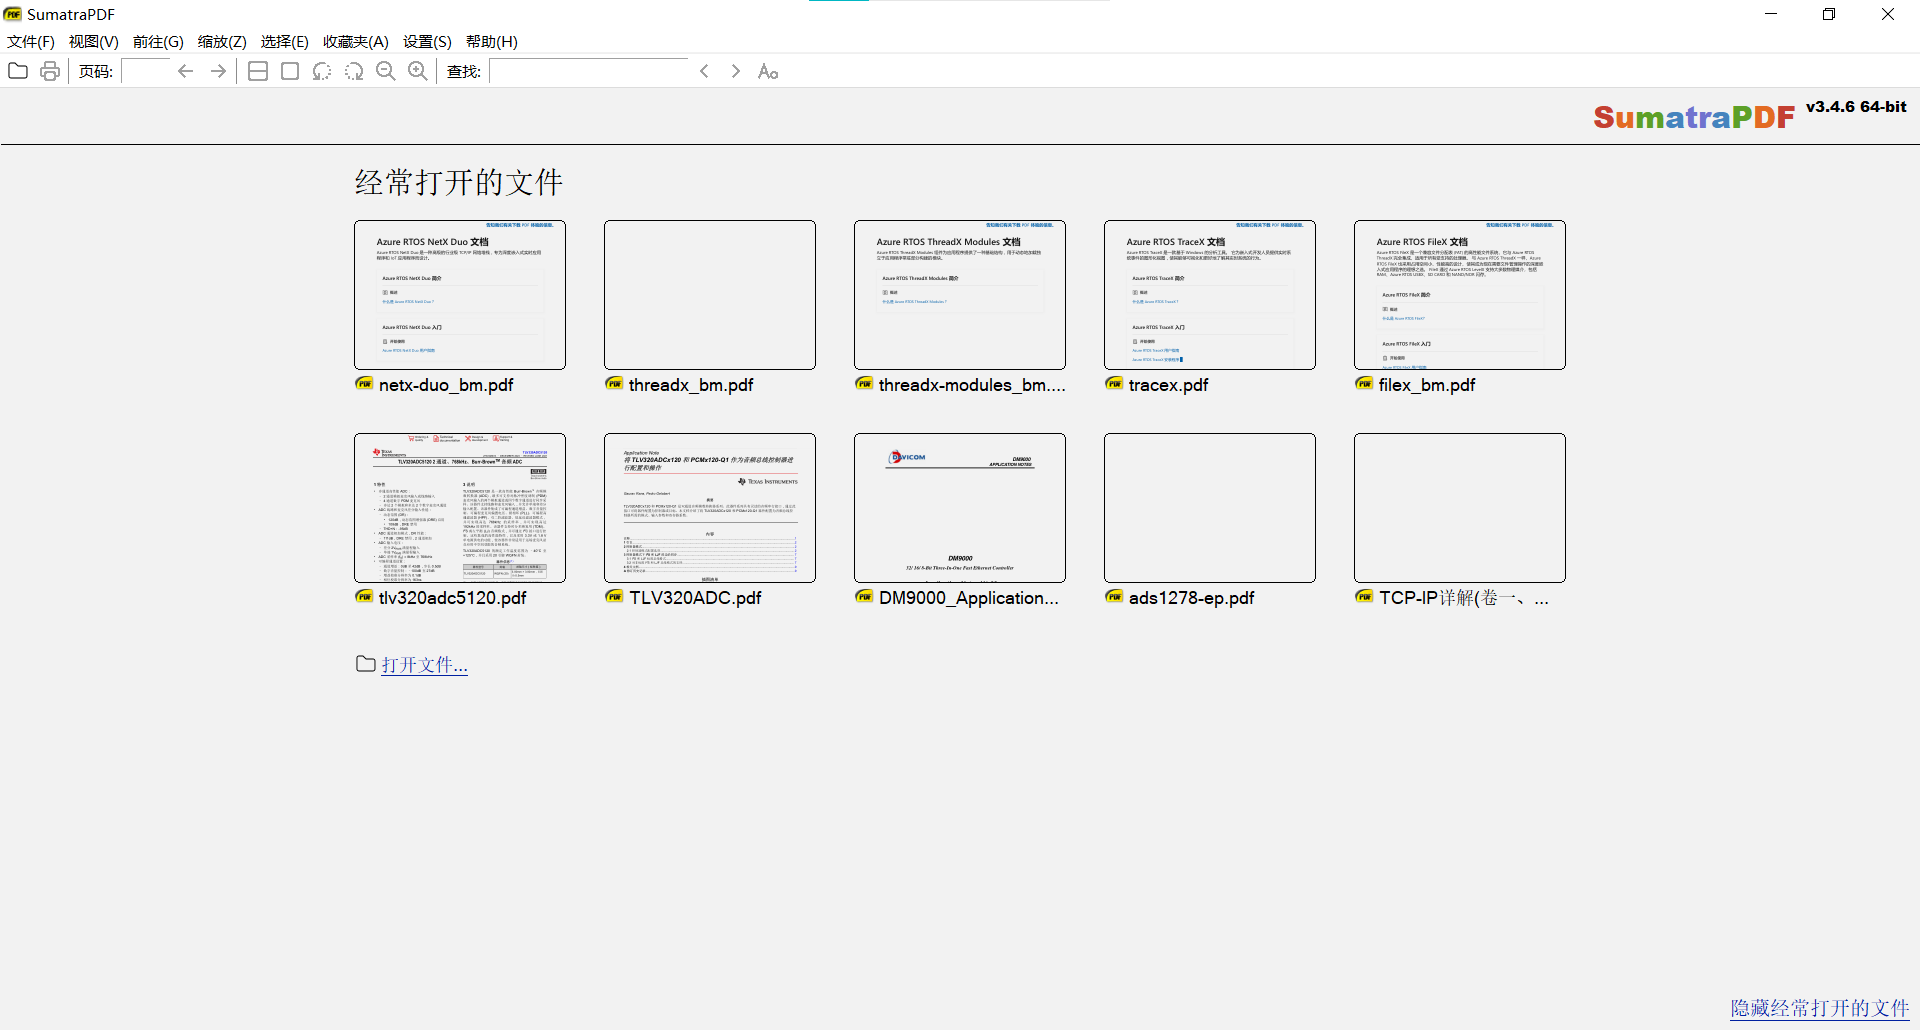Find previous match arrow icon

(x=704, y=71)
